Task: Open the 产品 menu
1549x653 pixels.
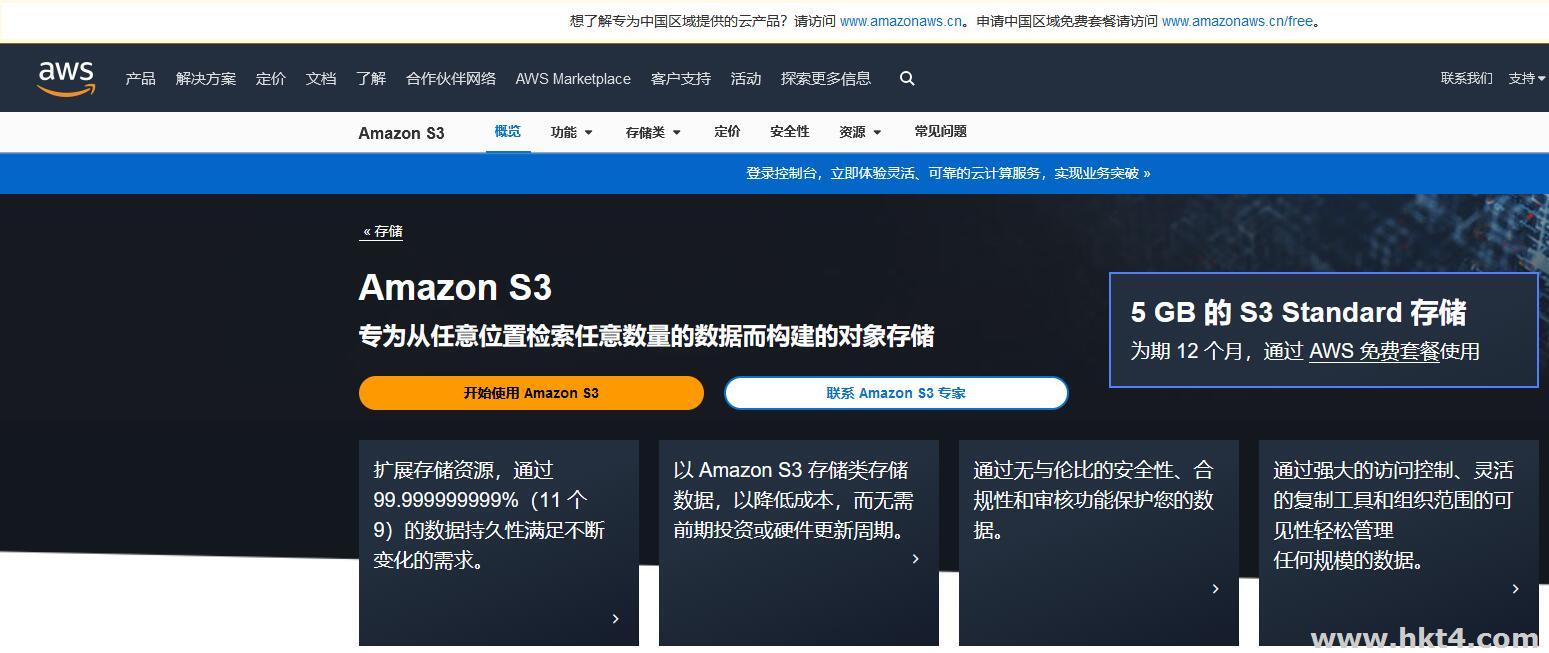Action: click(140, 78)
